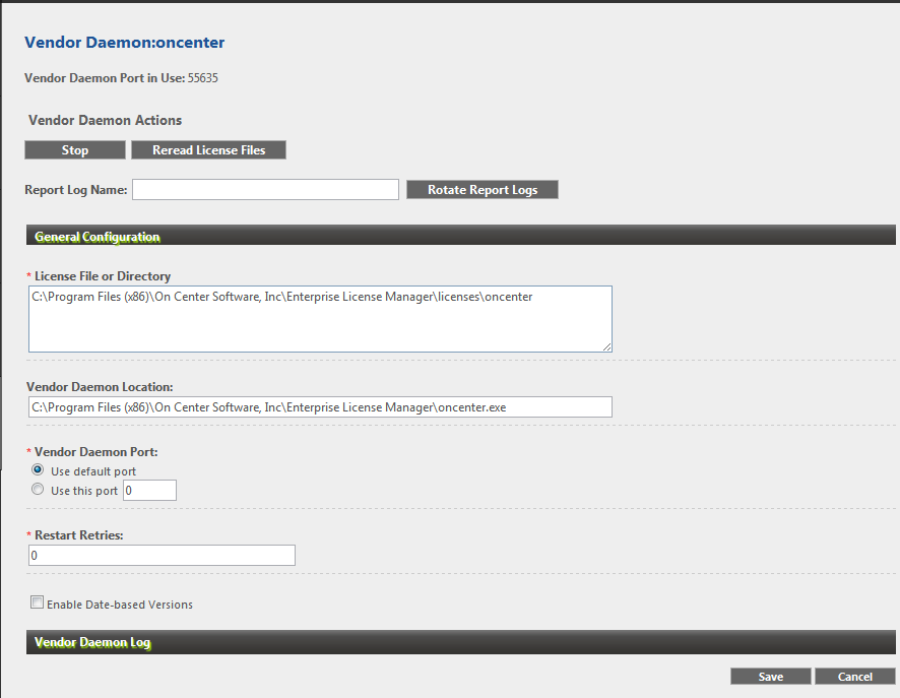
Task: Click the Report Log Name label
Action: [76, 190]
